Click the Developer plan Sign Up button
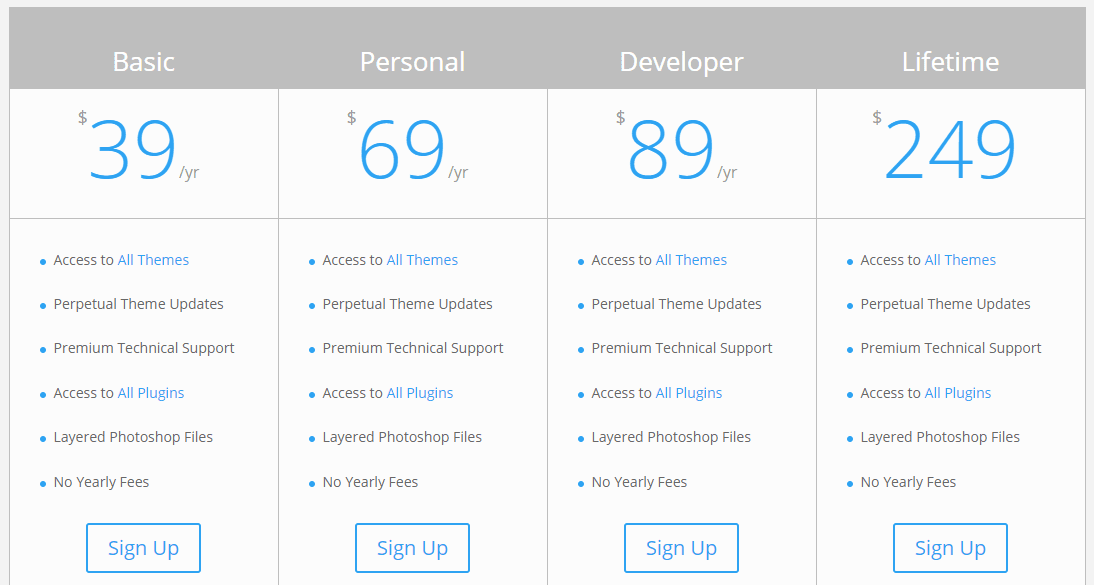The height and width of the screenshot is (585, 1094). coord(681,548)
